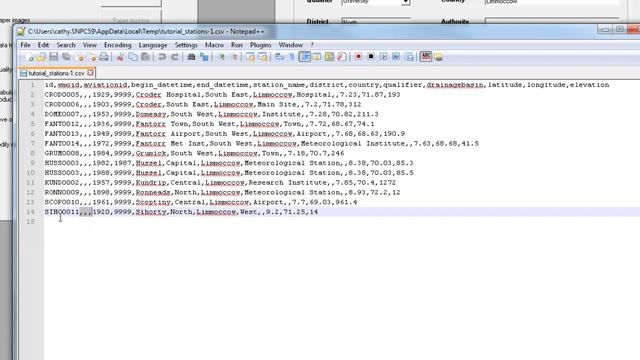640x360 pixels.
Task: Create a new document with New icon
Action: click(x=29, y=57)
